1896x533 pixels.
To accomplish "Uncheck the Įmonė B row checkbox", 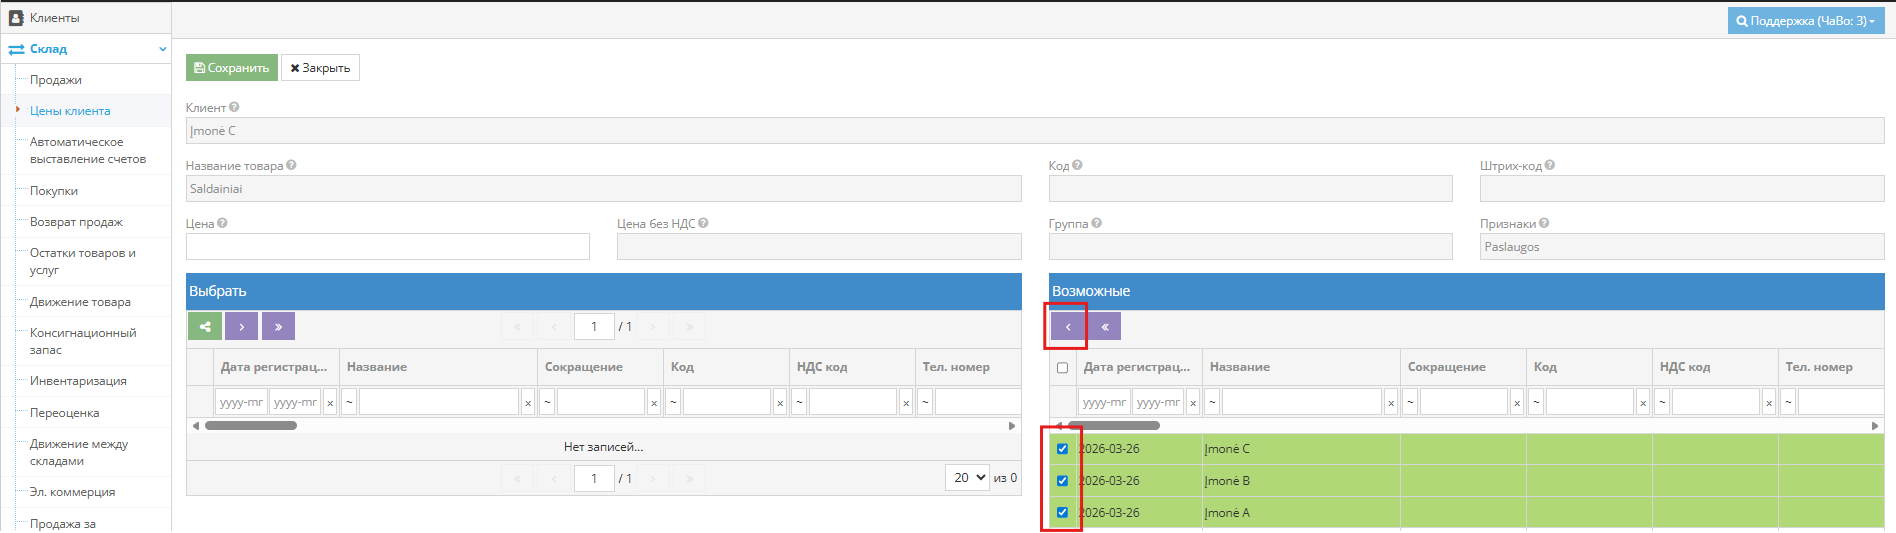I will click(x=1062, y=481).
